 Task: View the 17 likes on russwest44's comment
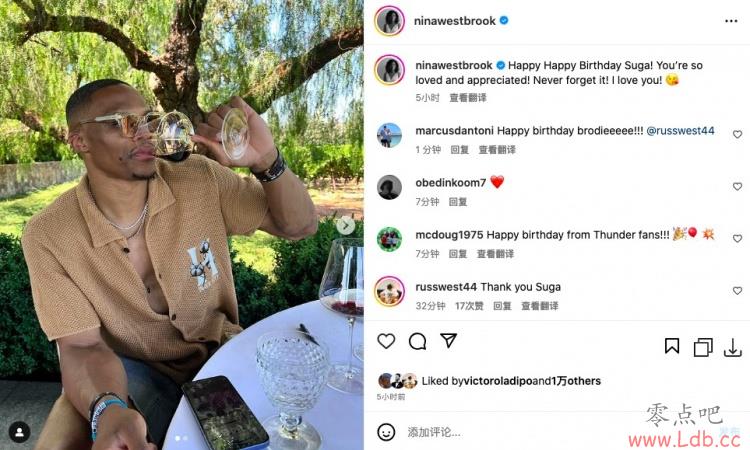(469, 306)
